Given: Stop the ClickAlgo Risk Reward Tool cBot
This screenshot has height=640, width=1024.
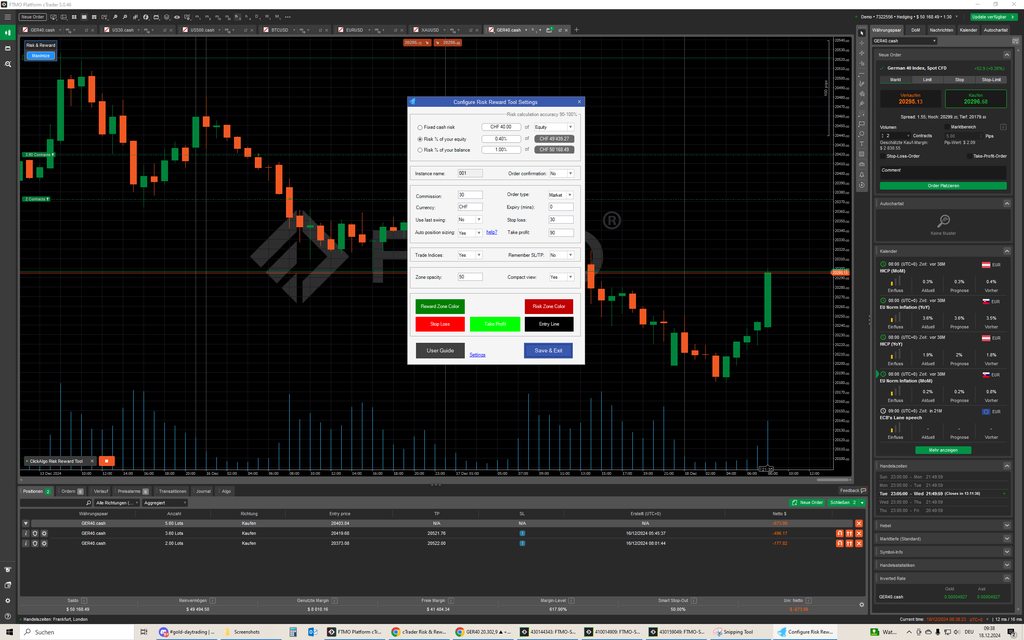Looking at the screenshot, I should (x=106, y=461).
